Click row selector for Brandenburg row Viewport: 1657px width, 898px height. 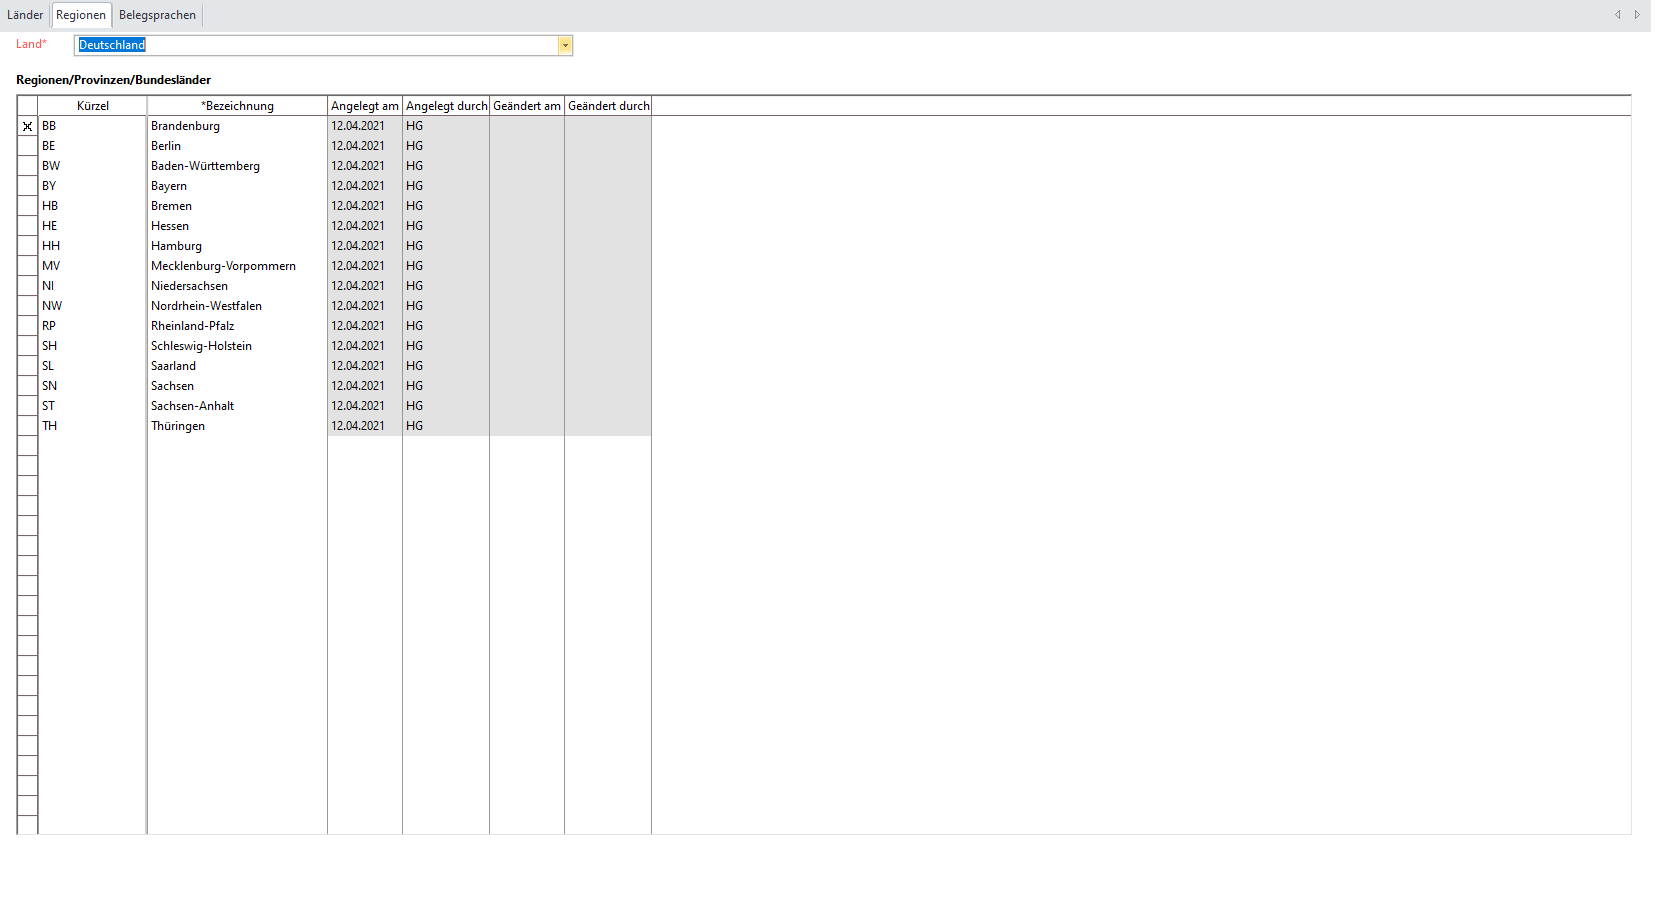(27, 126)
